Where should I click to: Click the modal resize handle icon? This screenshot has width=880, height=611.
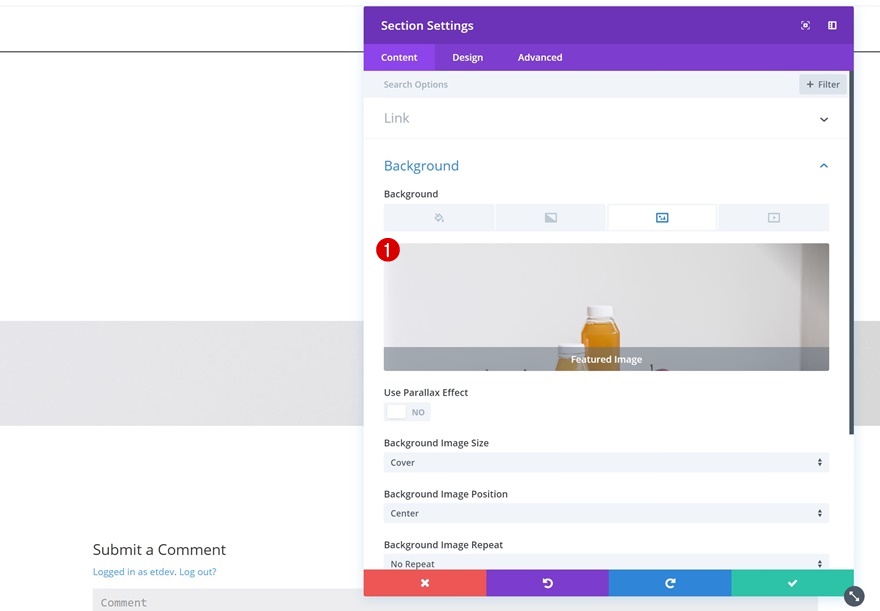[854, 596]
